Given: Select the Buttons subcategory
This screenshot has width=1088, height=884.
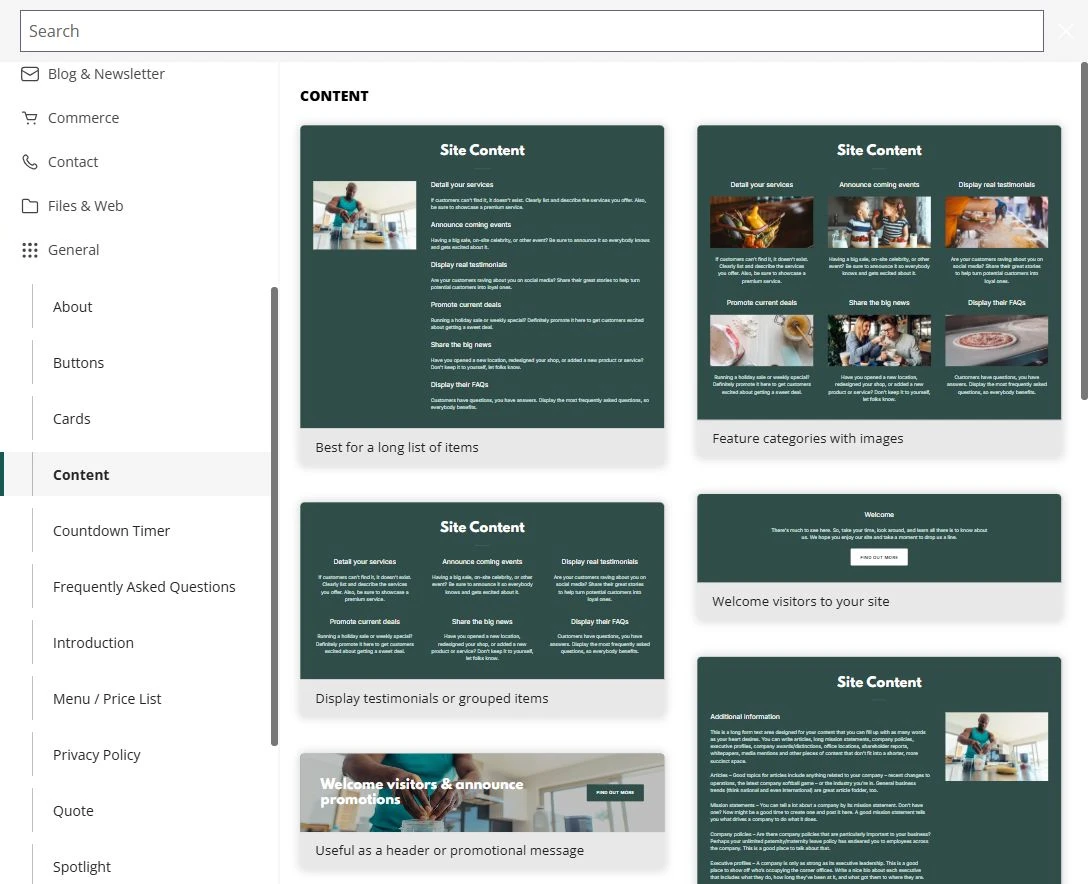Looking at the screenshot, I should 78,363.
